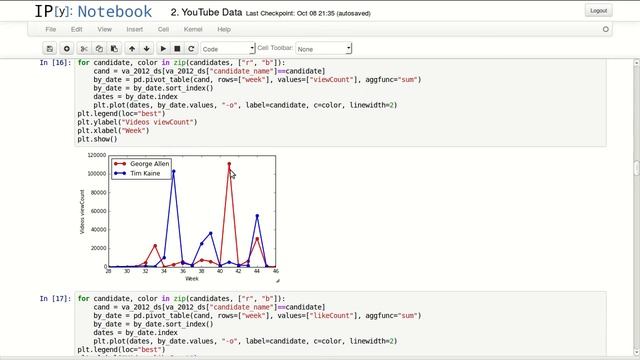Open the Help menu
Screen dimensions: 640x360
point(224,29)
